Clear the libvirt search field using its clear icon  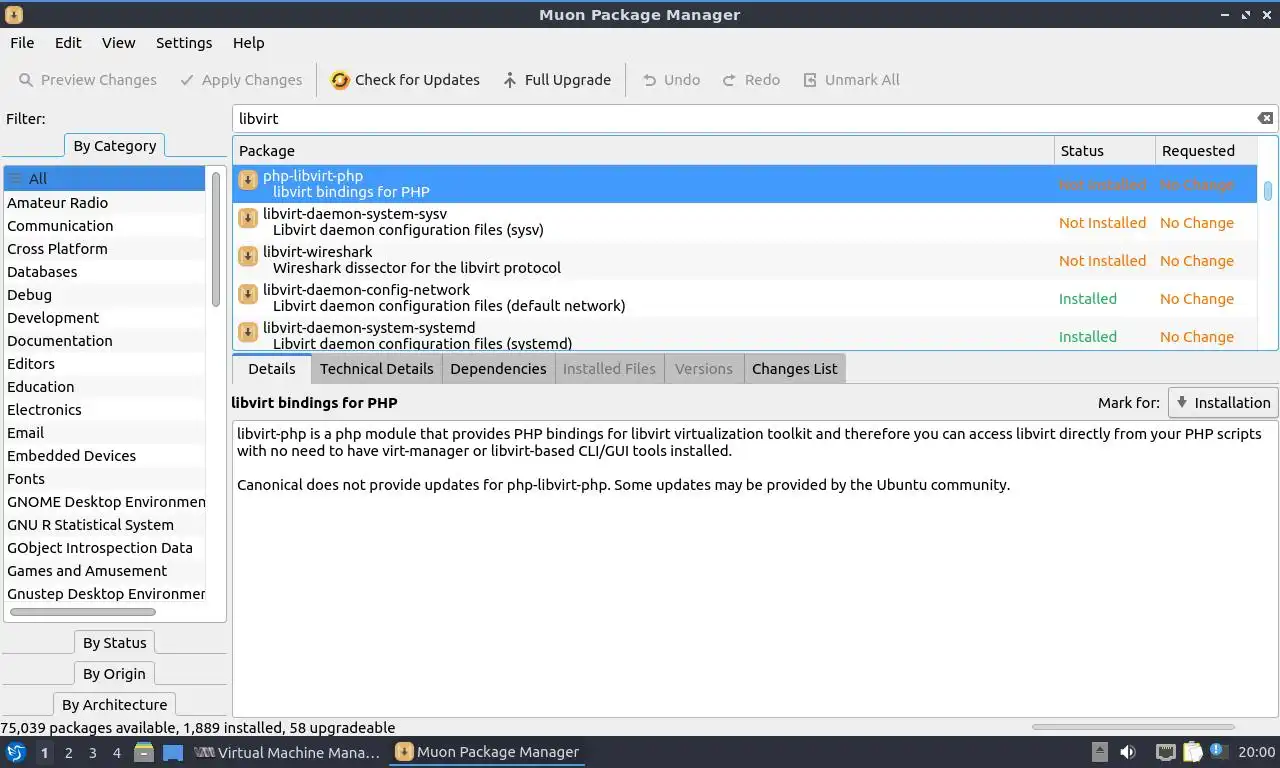tap(1265, 118)
